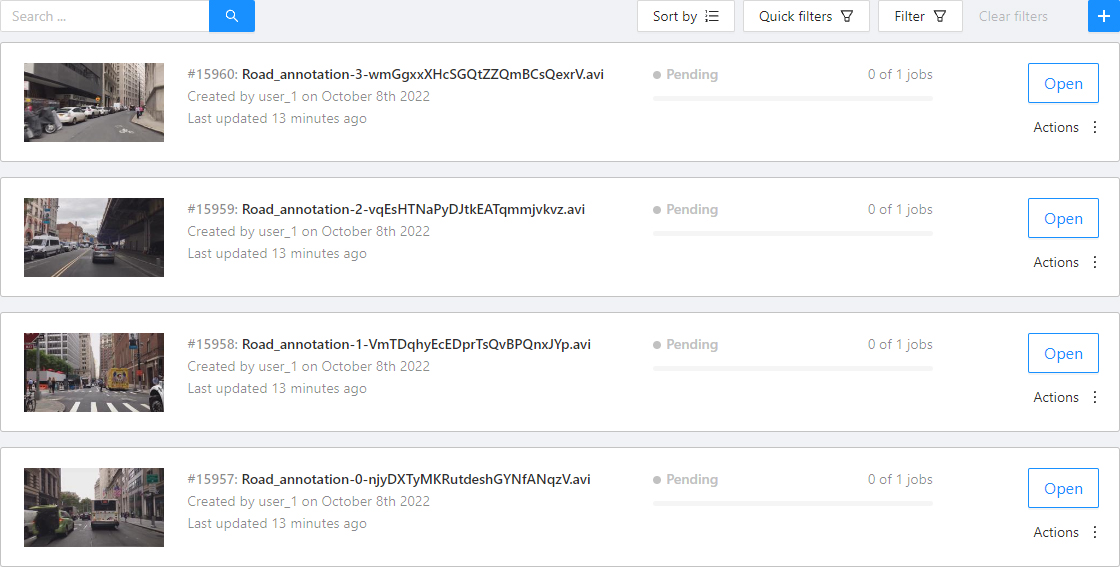
Task: Click thumbnail of Road_annotation-3 task
Action: [x=94, y=102]
